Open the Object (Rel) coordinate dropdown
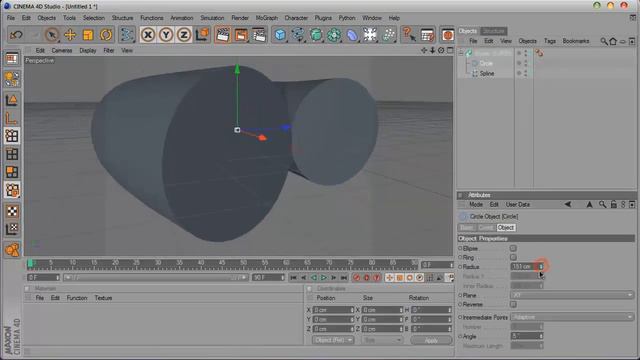This screenshot has width=640, height=360. point(333,340)
